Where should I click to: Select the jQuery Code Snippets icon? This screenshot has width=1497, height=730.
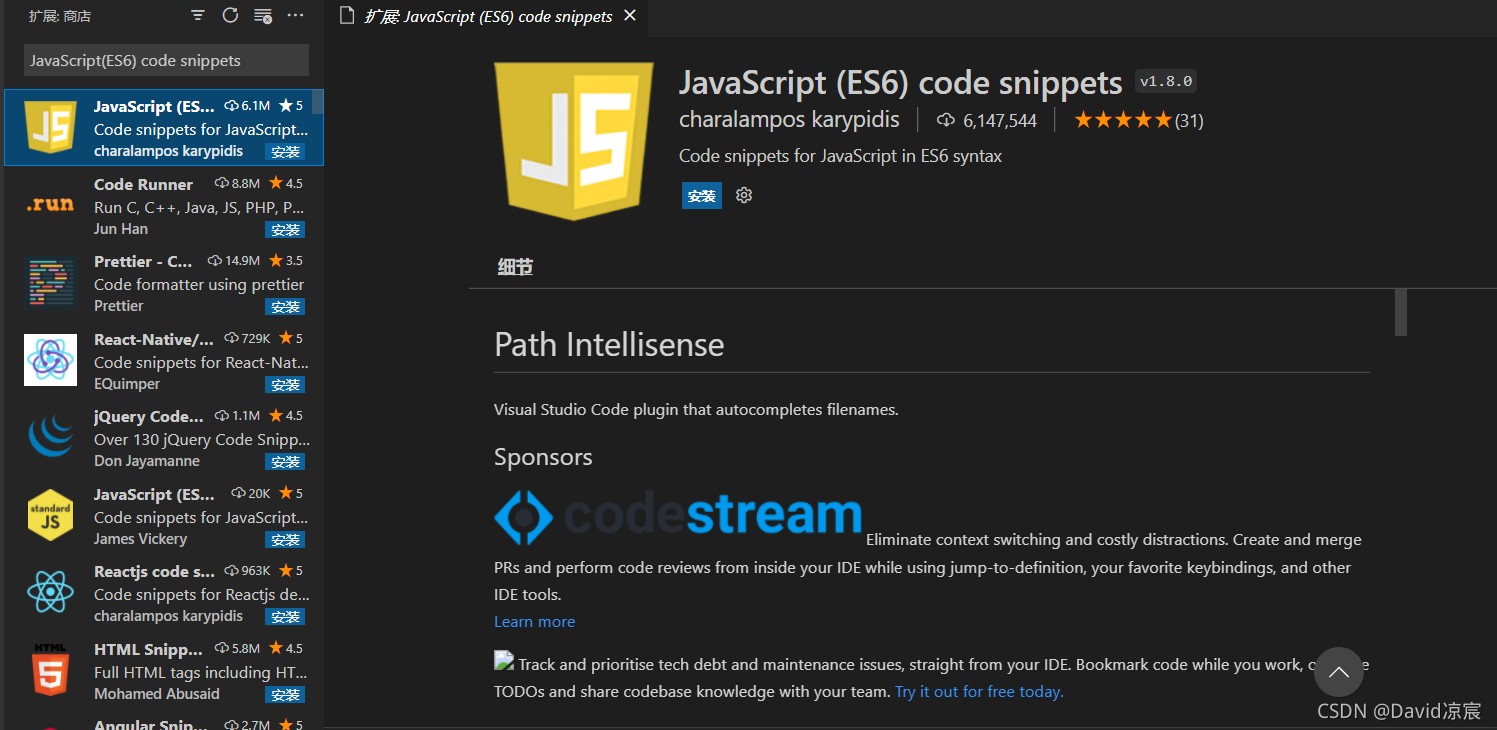click(50, 437)
